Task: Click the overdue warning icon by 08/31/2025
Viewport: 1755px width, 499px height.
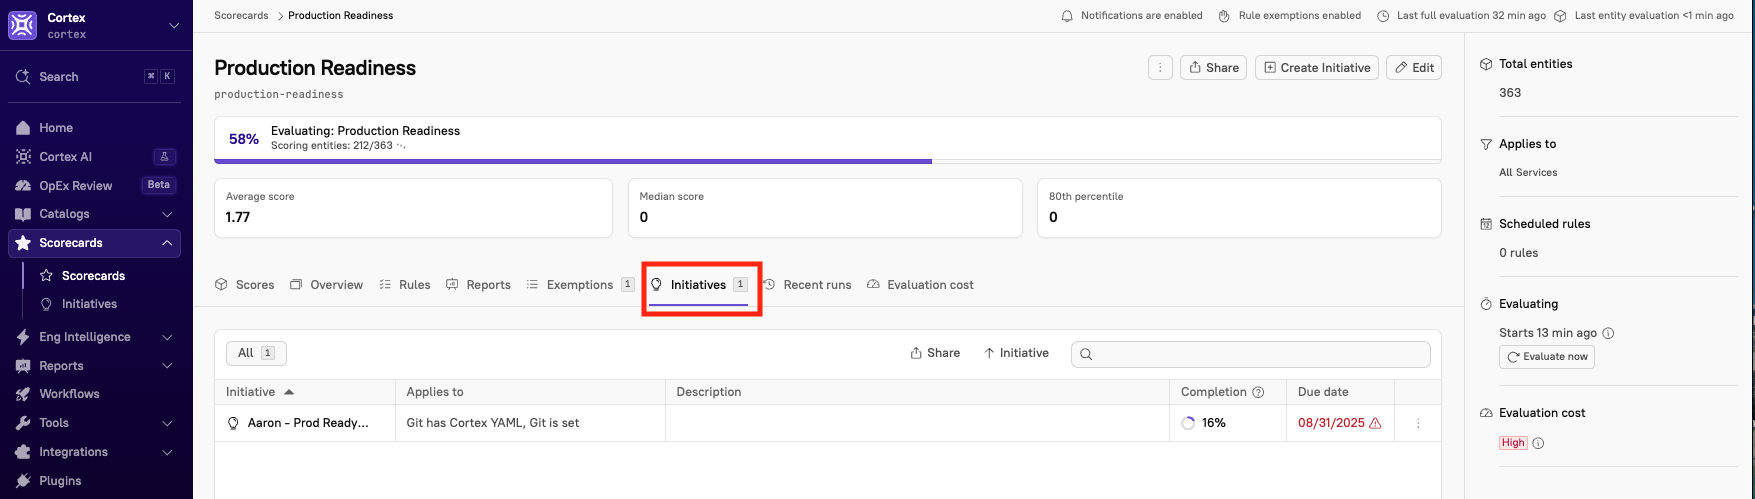Action: click(1375, 423)
